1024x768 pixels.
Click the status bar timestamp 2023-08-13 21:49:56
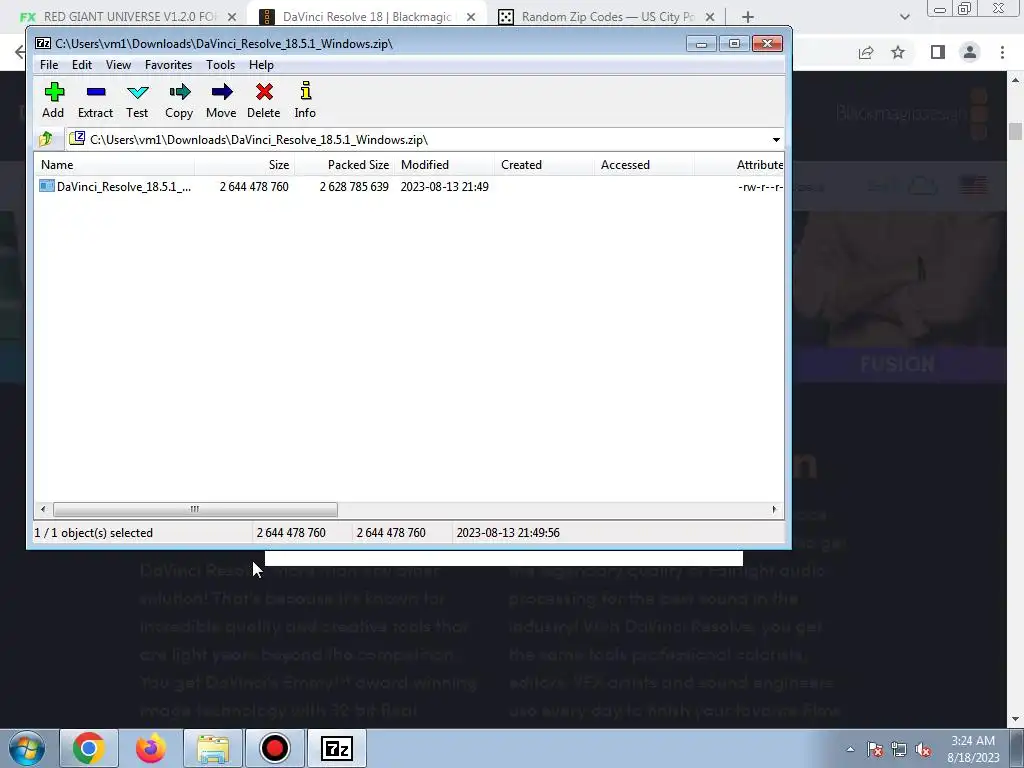(x=508, y=533)
